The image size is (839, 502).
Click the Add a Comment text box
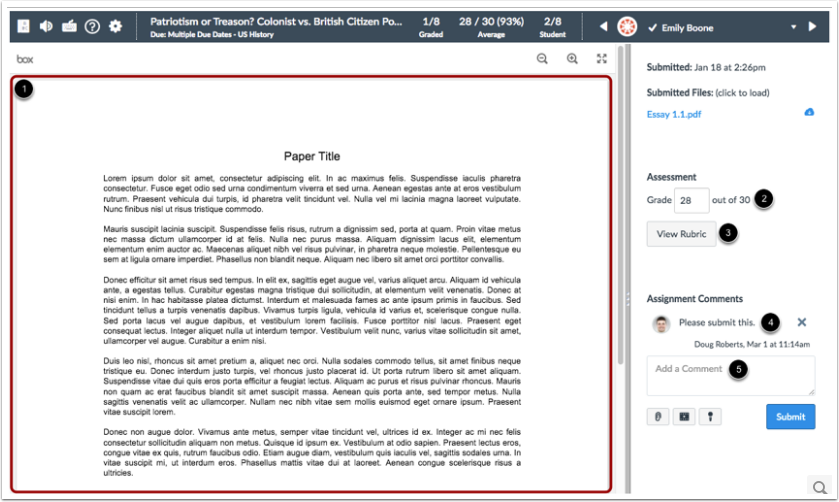730,376
